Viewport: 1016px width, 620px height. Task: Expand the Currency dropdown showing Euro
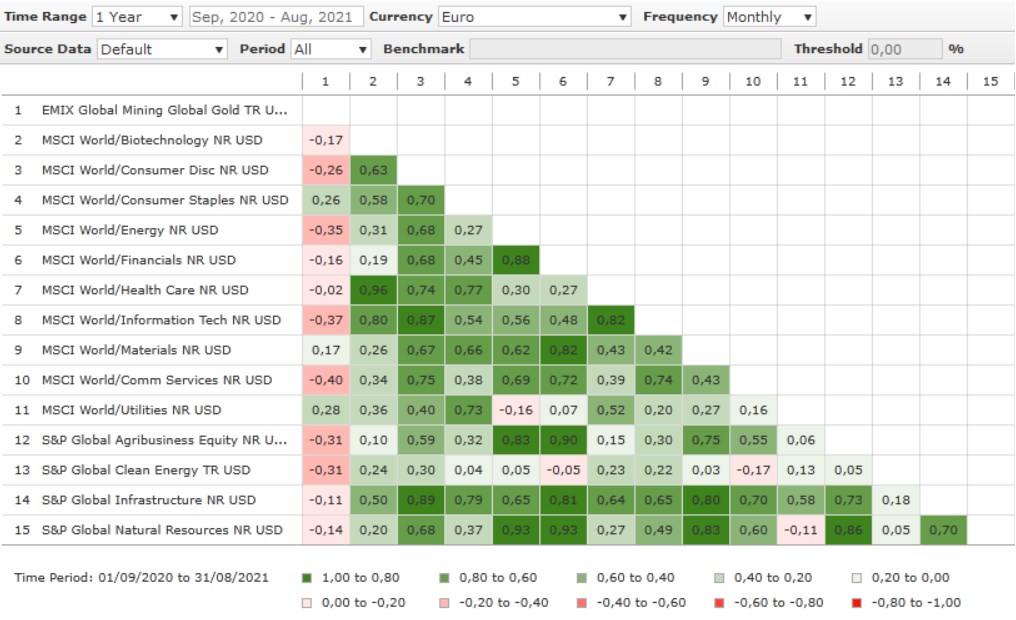click(534, 17)
